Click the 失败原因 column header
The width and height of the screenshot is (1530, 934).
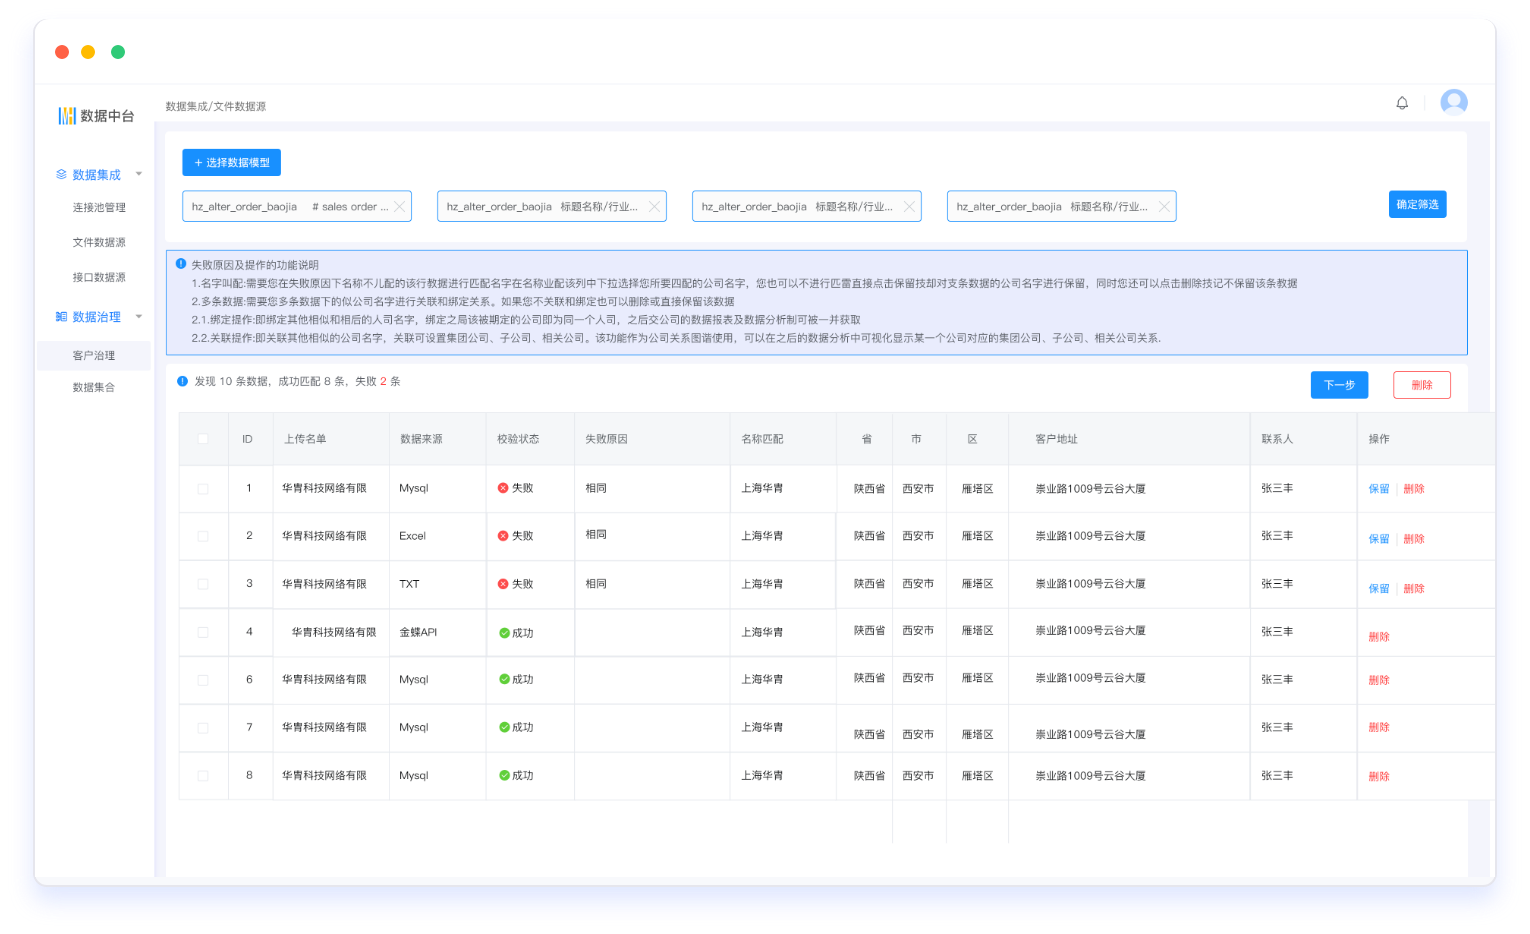coord(606,439)
